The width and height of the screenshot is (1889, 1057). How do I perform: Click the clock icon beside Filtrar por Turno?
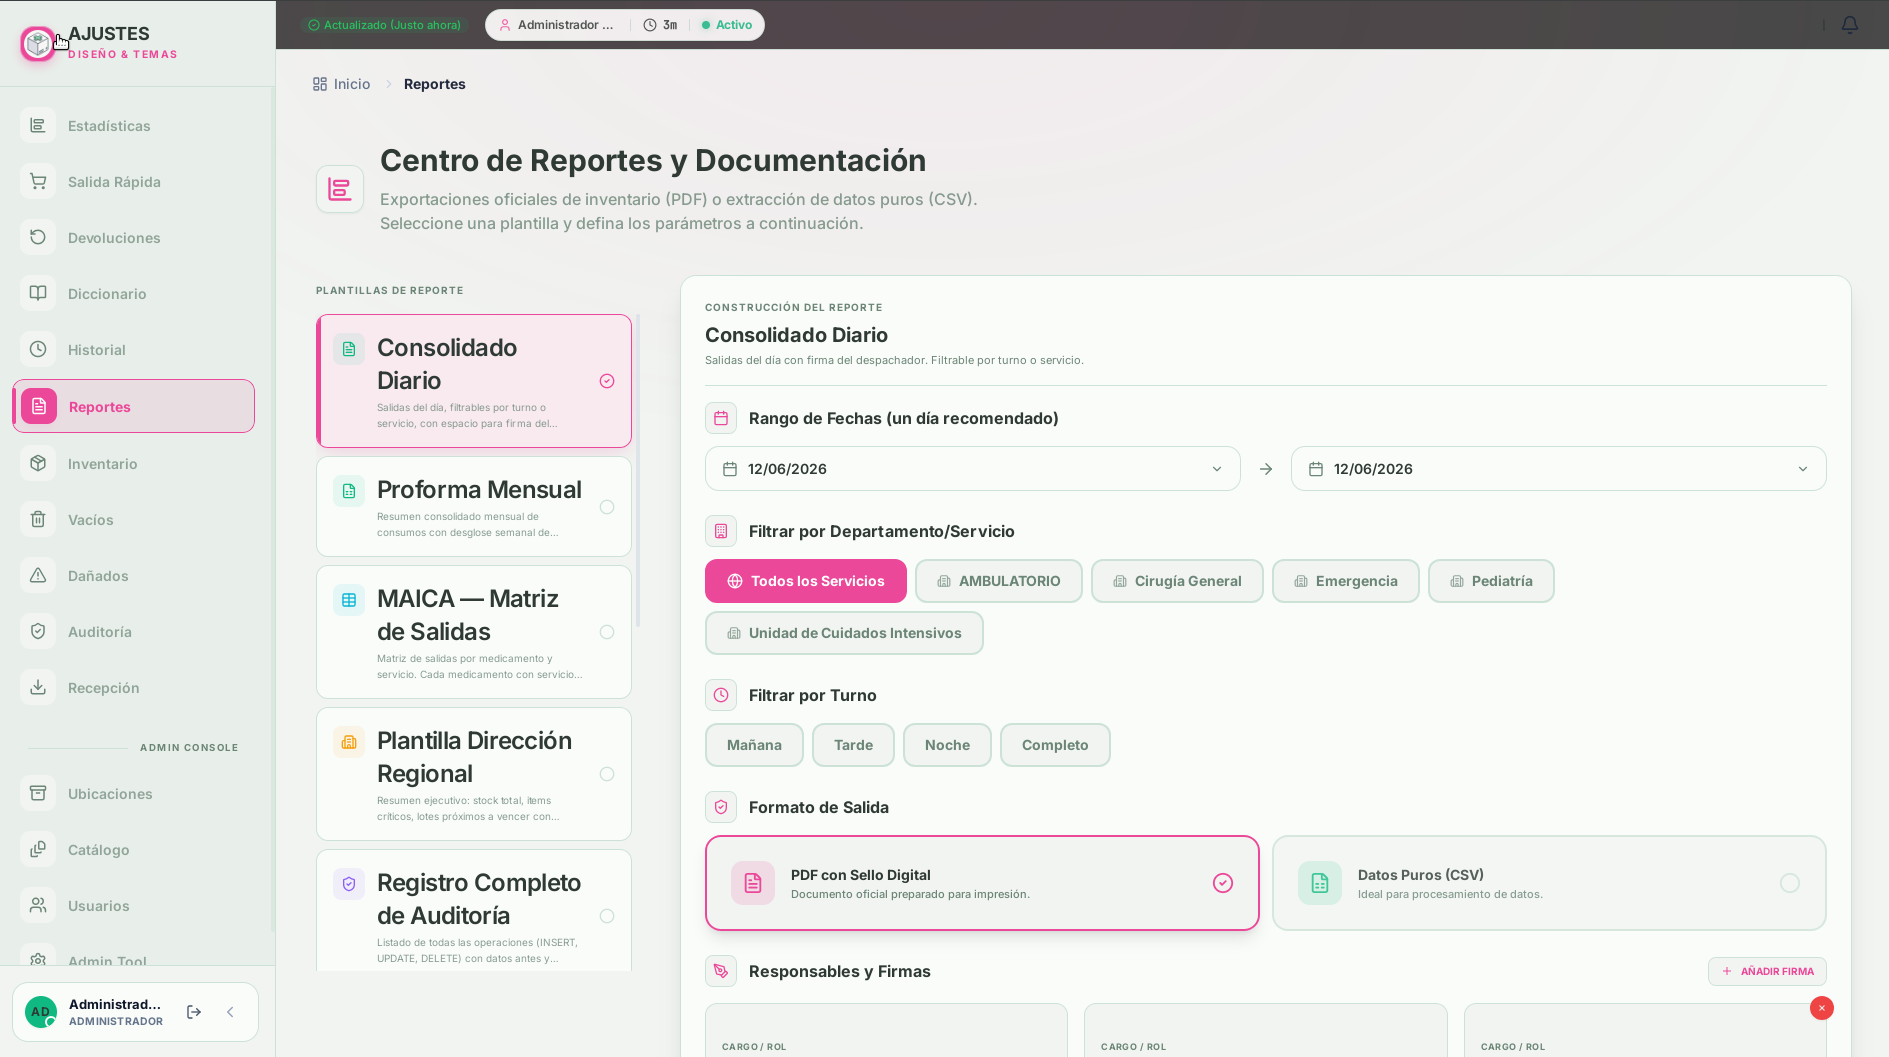tap(721, 695)
